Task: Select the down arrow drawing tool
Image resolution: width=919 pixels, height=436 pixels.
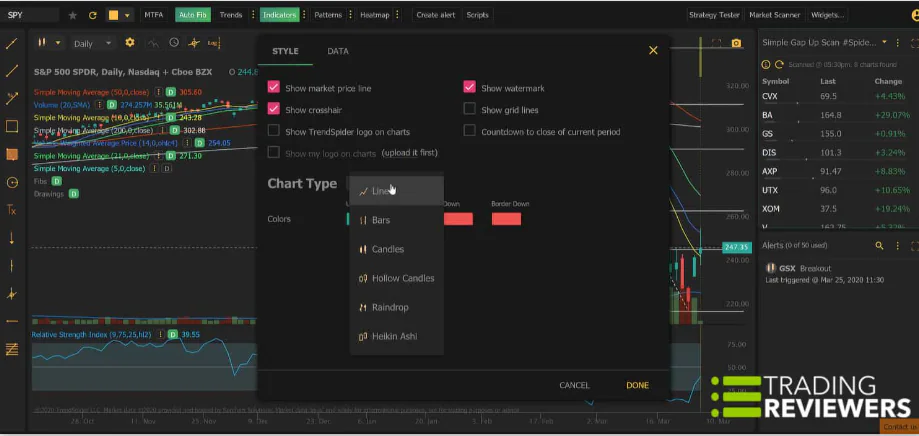Action: click(12, 238)
